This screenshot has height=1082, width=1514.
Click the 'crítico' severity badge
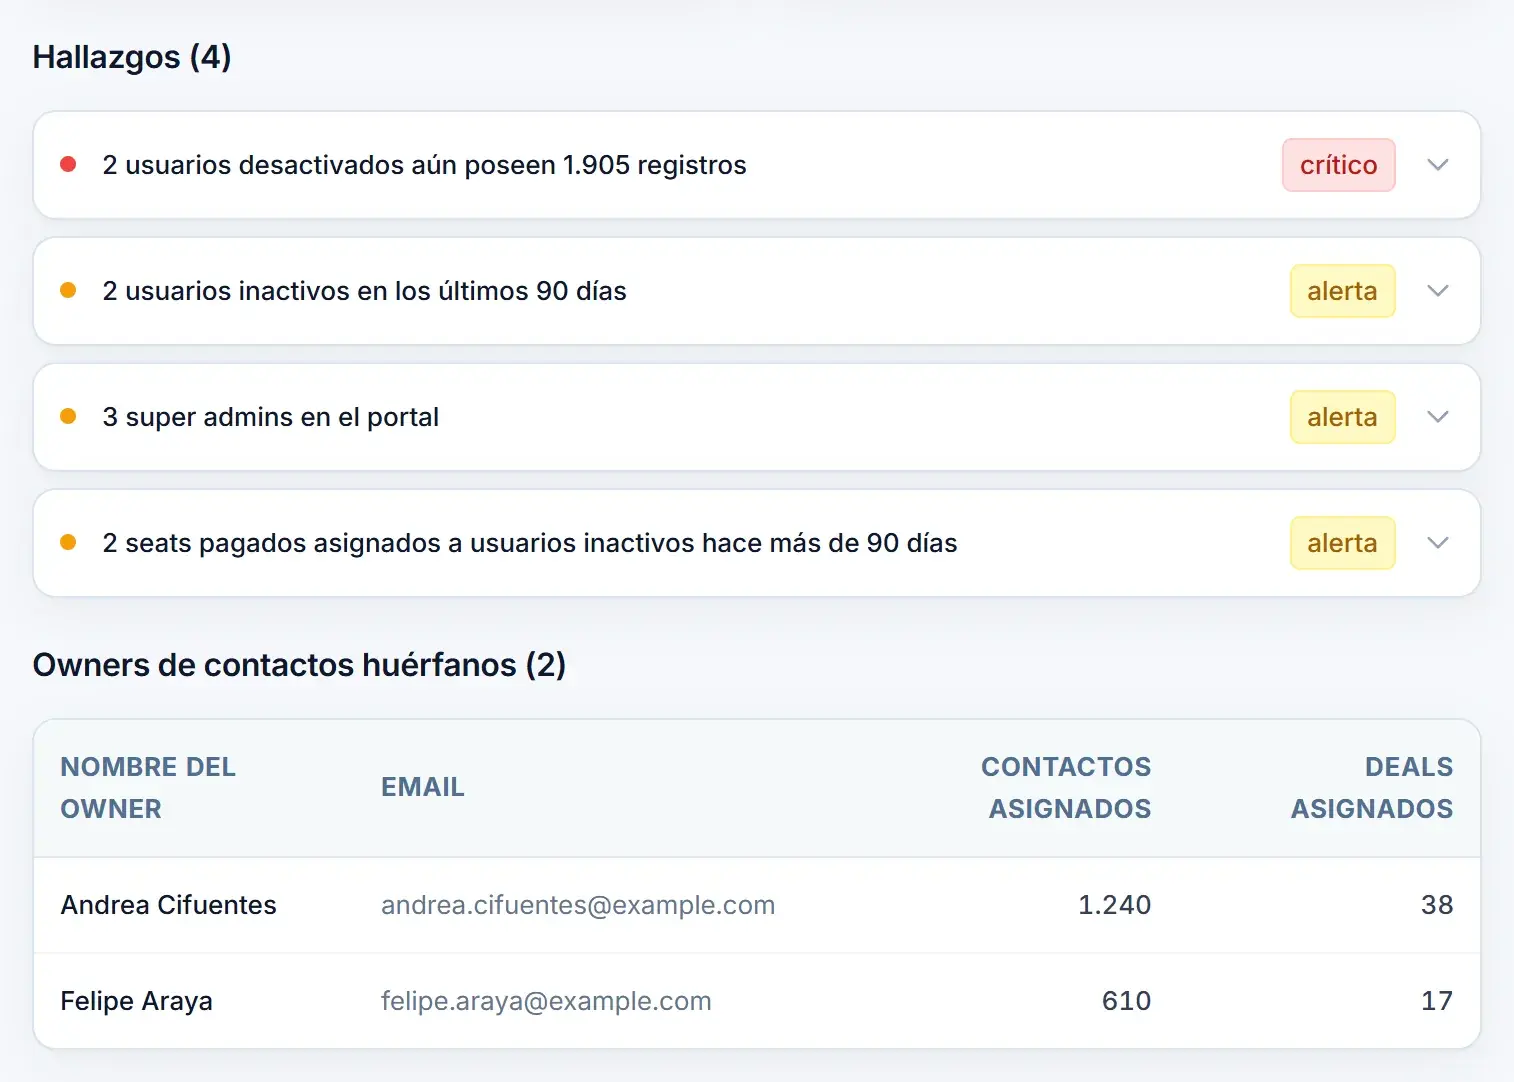(1338, 165)
